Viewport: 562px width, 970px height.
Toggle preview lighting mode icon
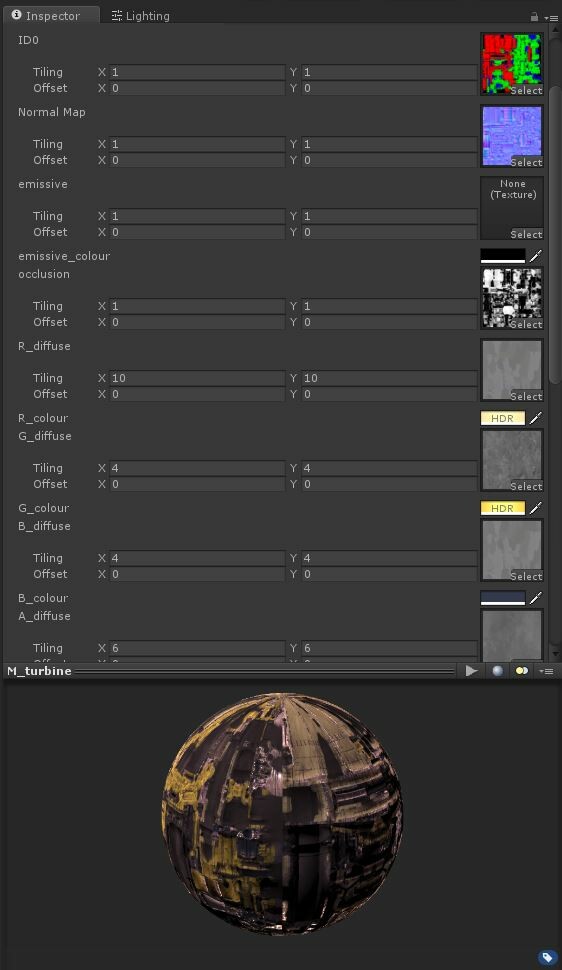[x=522, y=671]
